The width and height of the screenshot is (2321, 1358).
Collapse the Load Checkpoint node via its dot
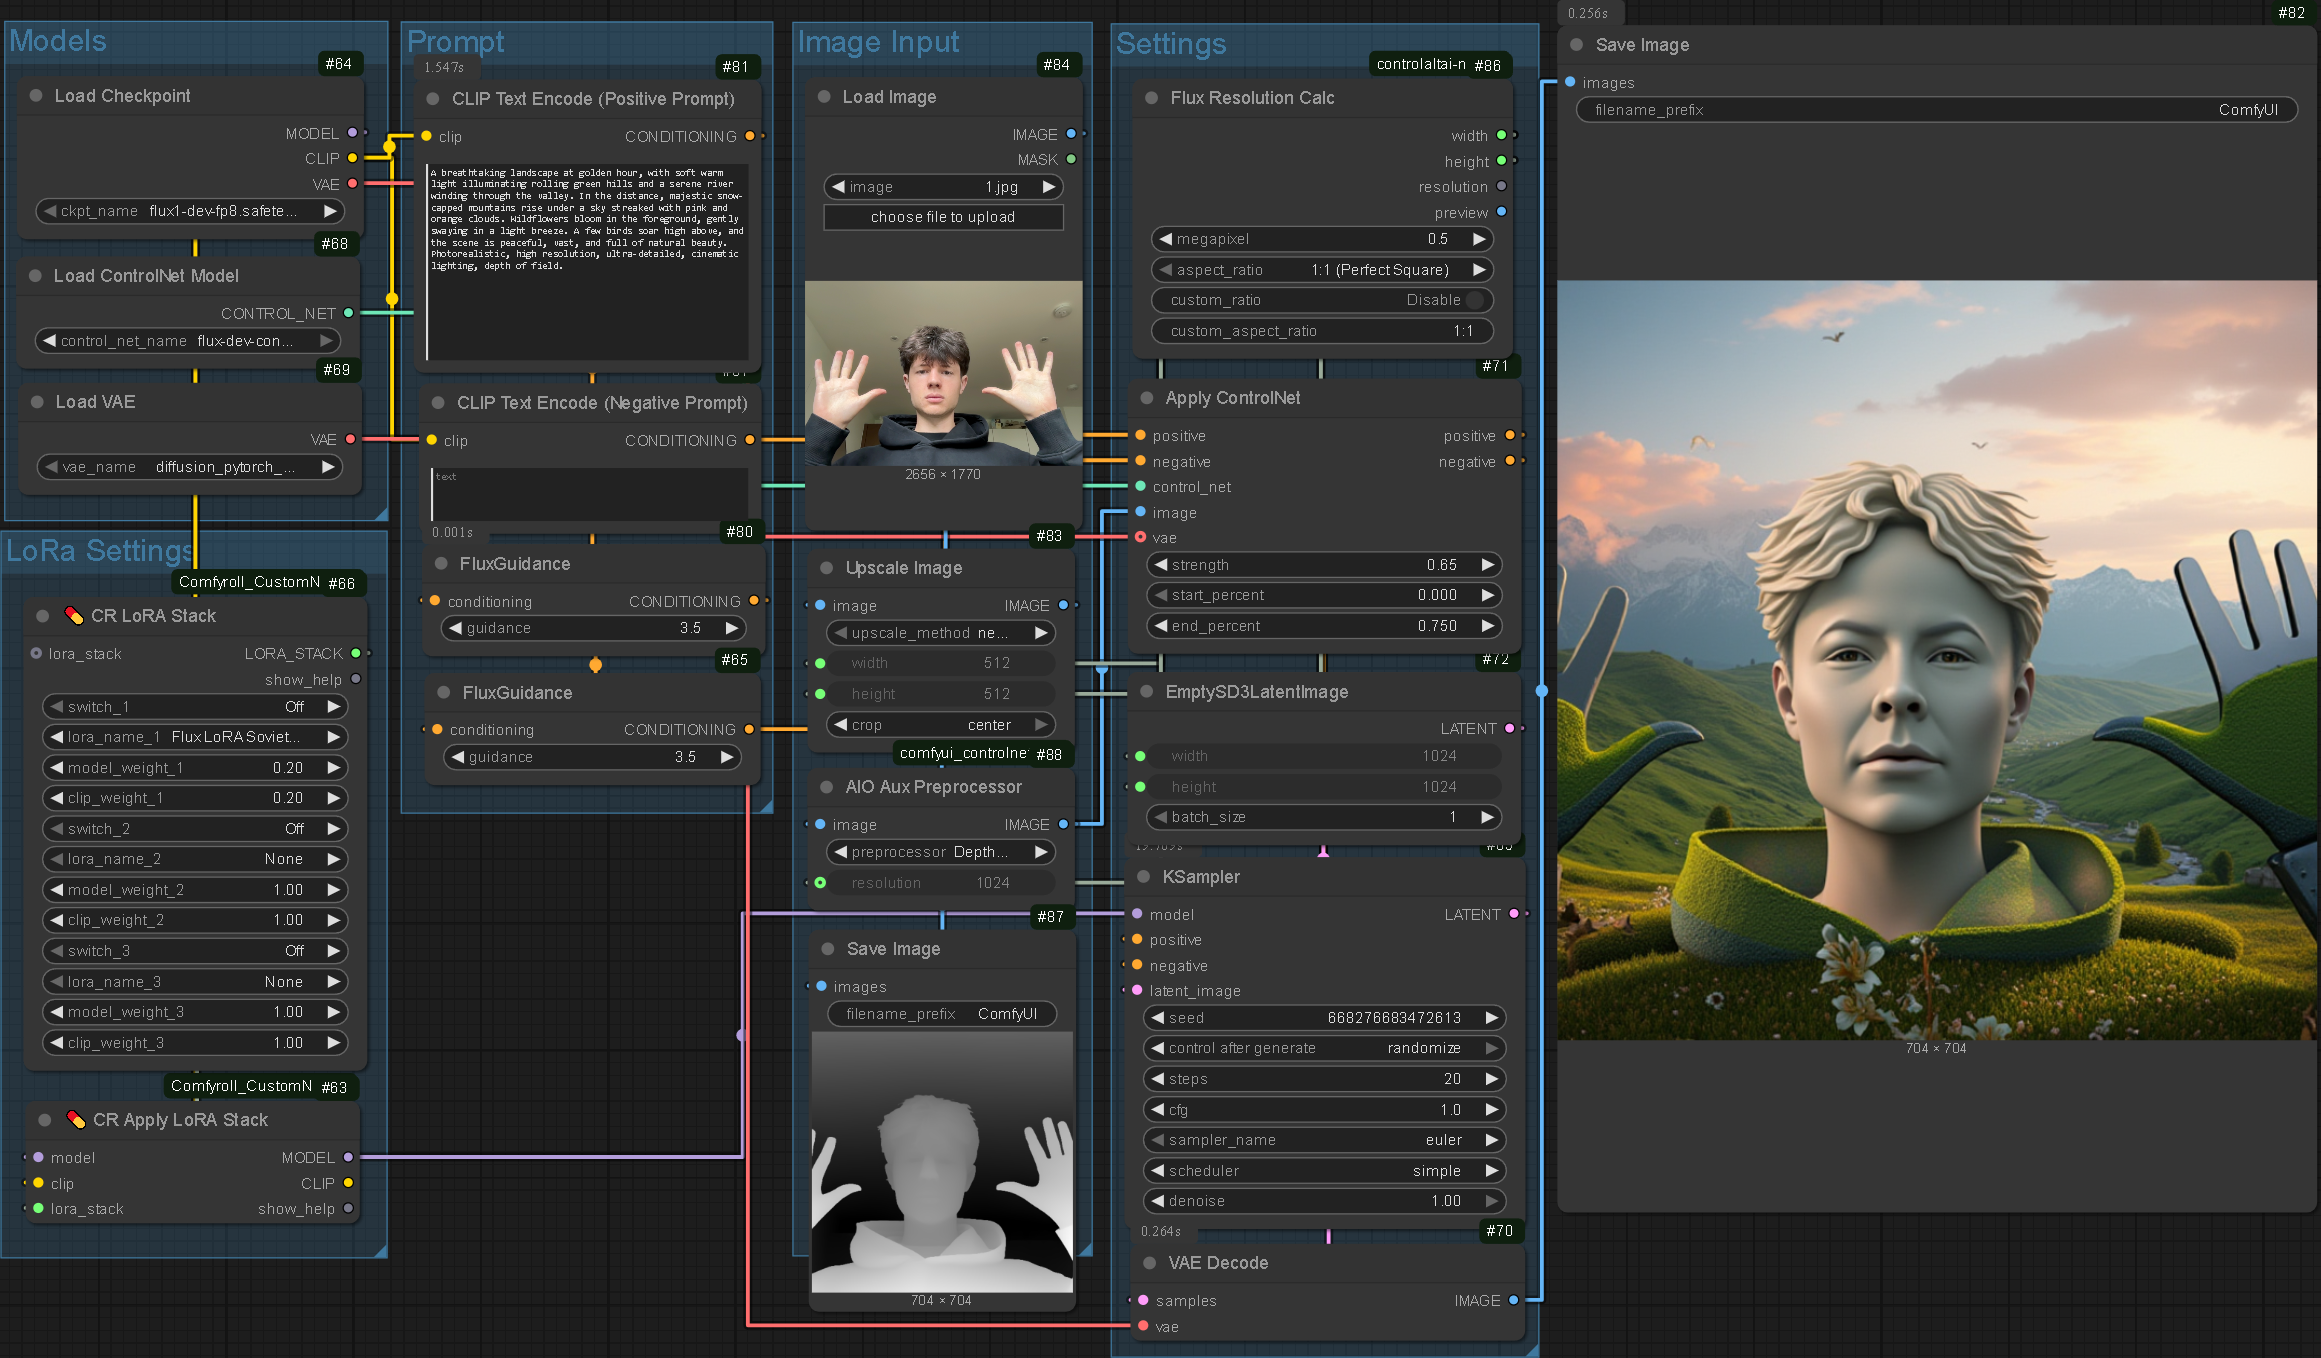(36, 96)
